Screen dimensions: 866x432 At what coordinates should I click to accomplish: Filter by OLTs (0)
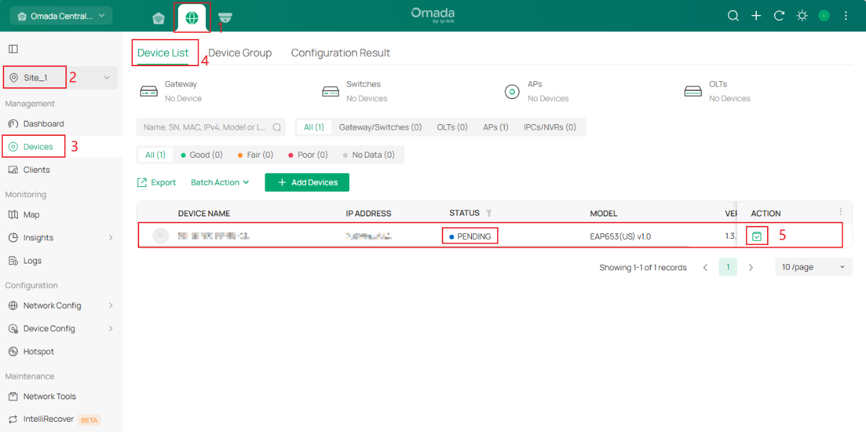click(452, 127)
